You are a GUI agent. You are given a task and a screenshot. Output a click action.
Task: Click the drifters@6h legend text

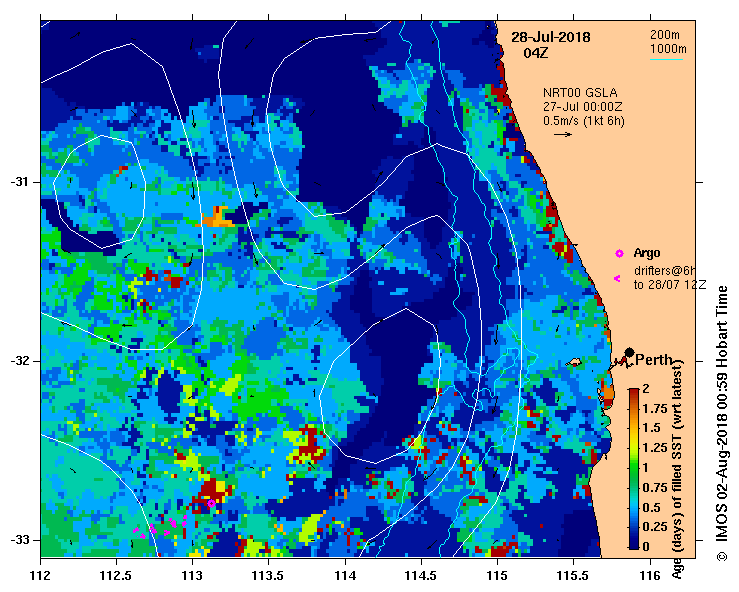(x=664, y=271)
